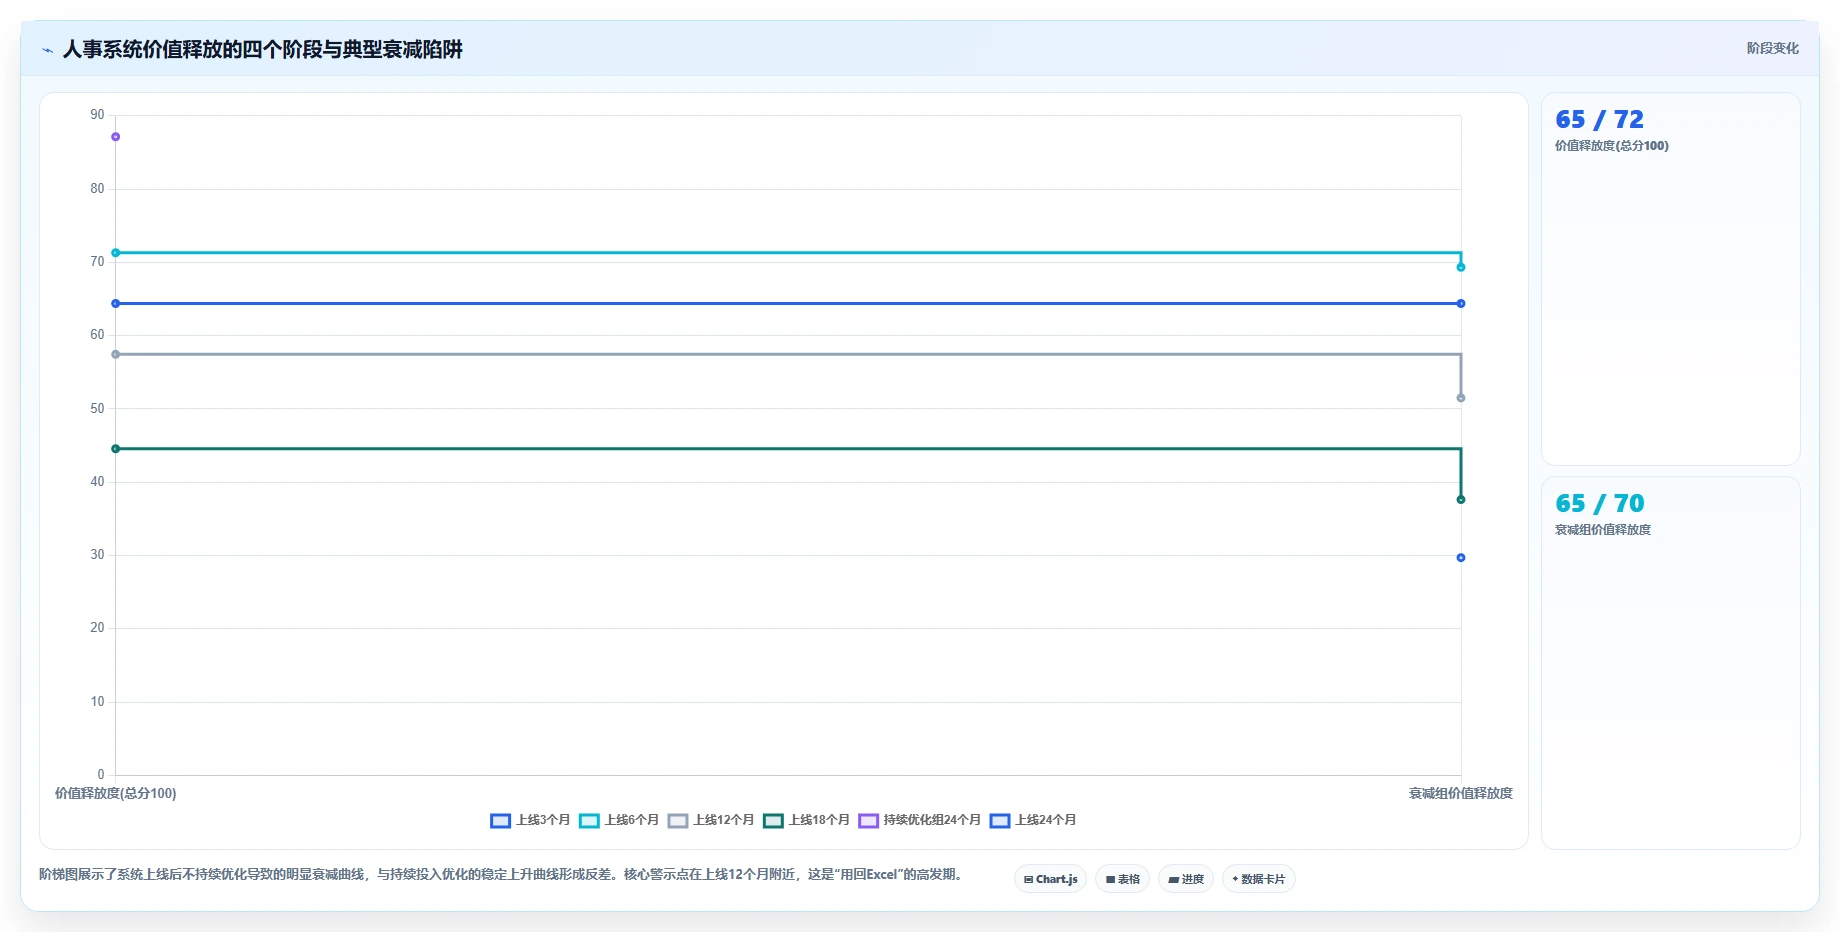
Task: Open the 65 / 72 价值释放度 card
Action: pyautogui.click(x=1670, y=279)
